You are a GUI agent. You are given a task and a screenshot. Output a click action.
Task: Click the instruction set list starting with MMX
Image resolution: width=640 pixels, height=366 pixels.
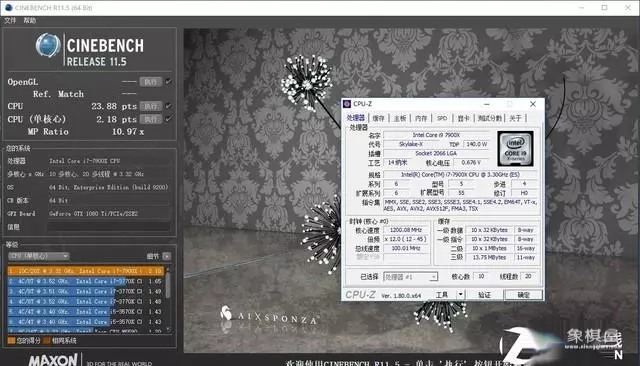point(461,205)
